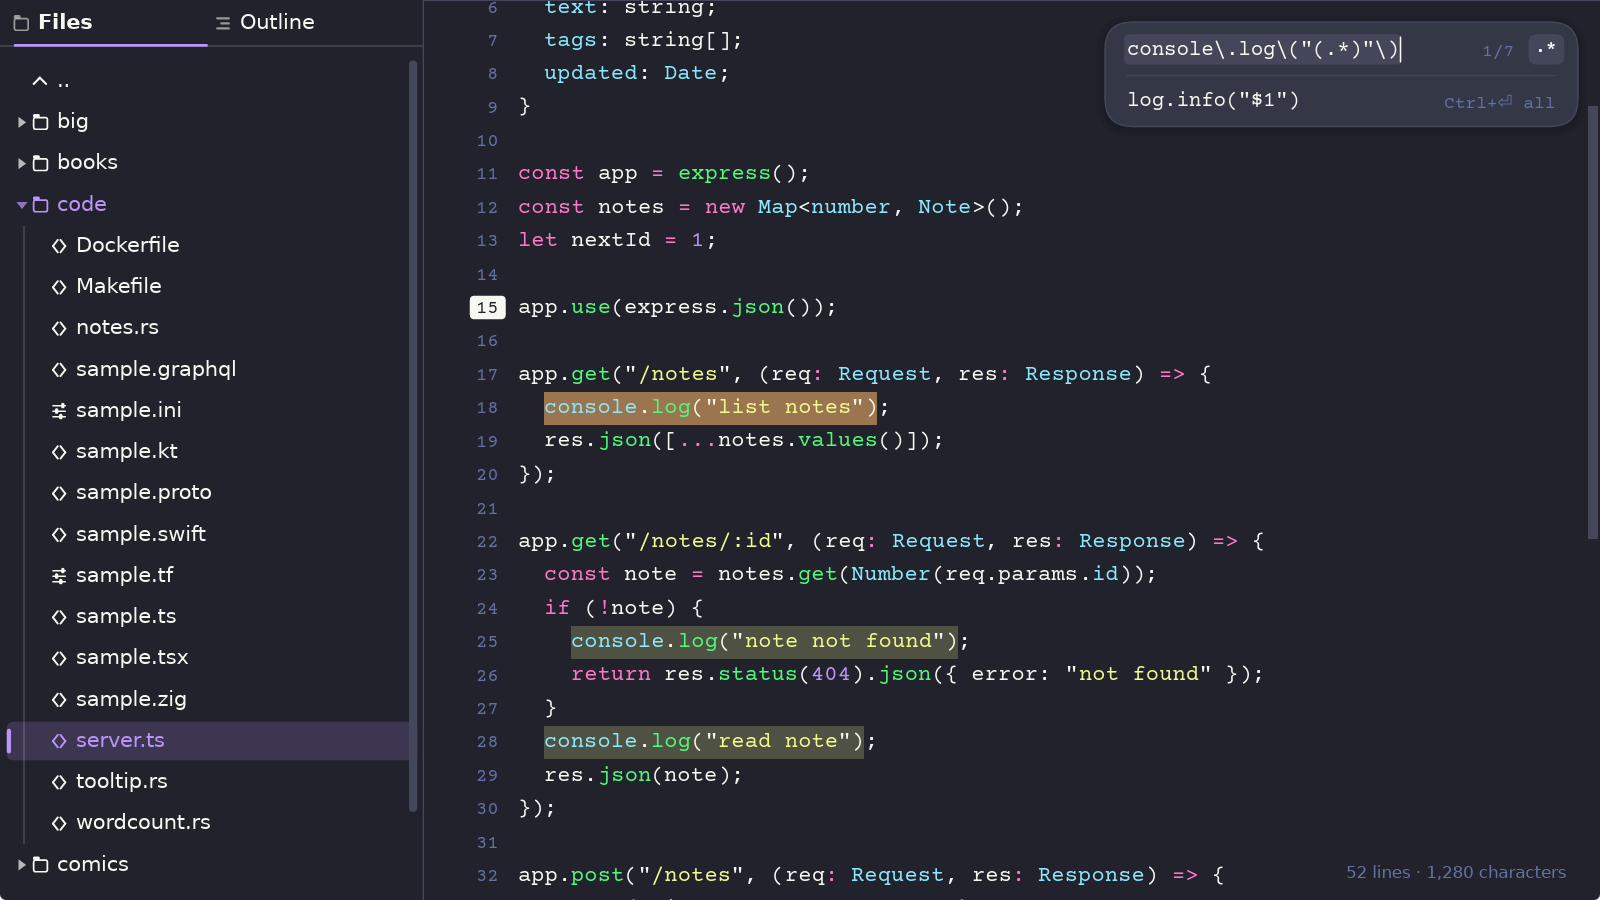Click the file tree scrollbar
This screenshot has width=1600, height=900.
413,435
